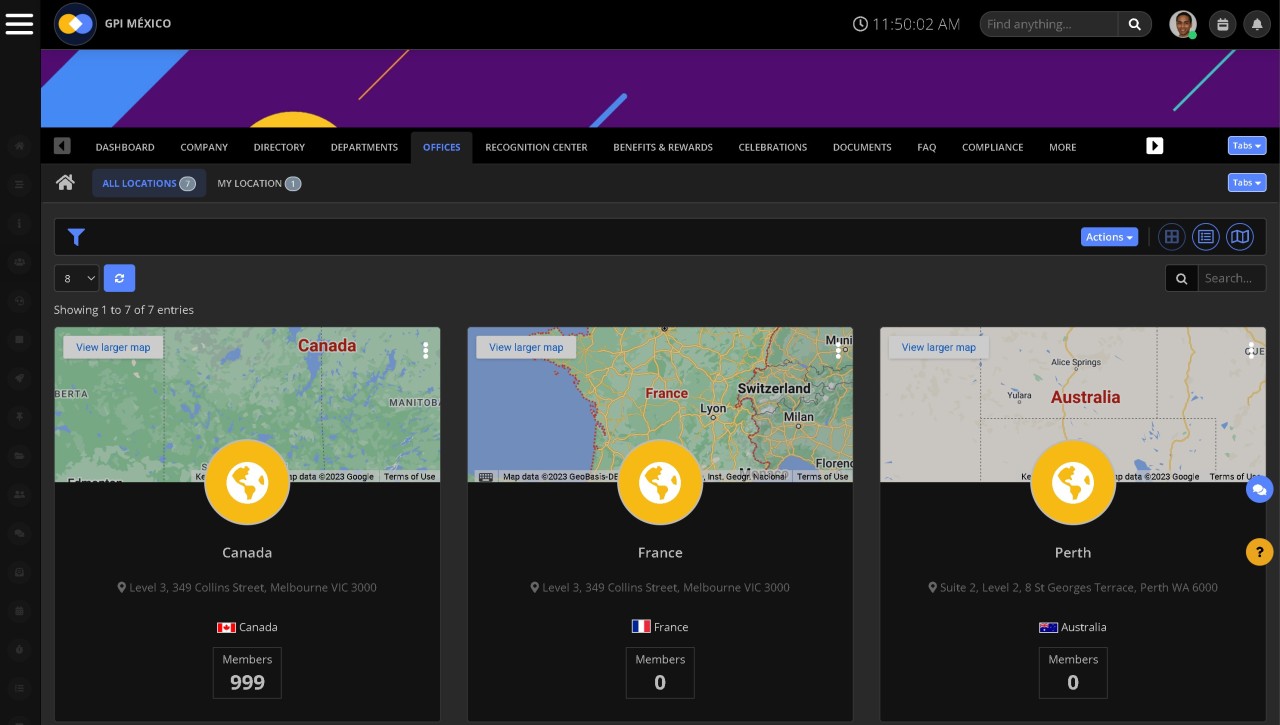Open the filter funnel panel
This screenshot has height=725, width=1280.
76,237
